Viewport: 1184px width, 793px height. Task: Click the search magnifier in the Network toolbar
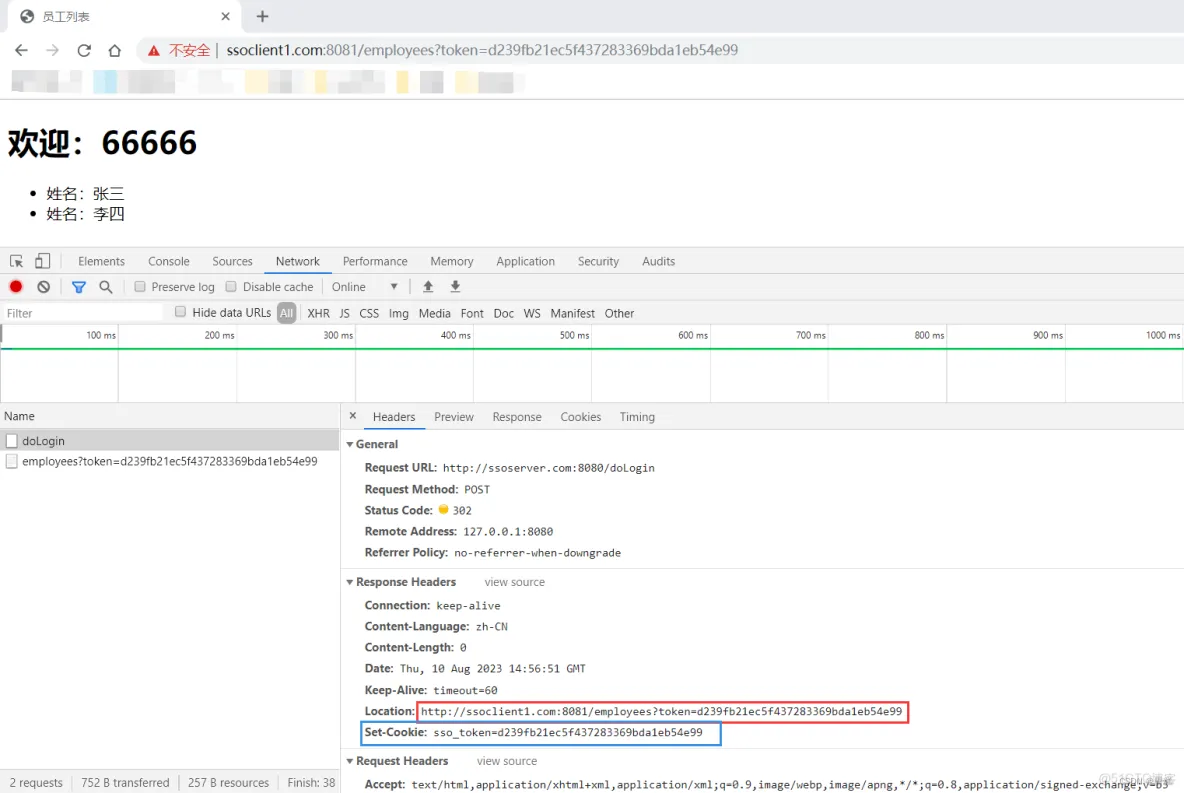pos(106,287)
